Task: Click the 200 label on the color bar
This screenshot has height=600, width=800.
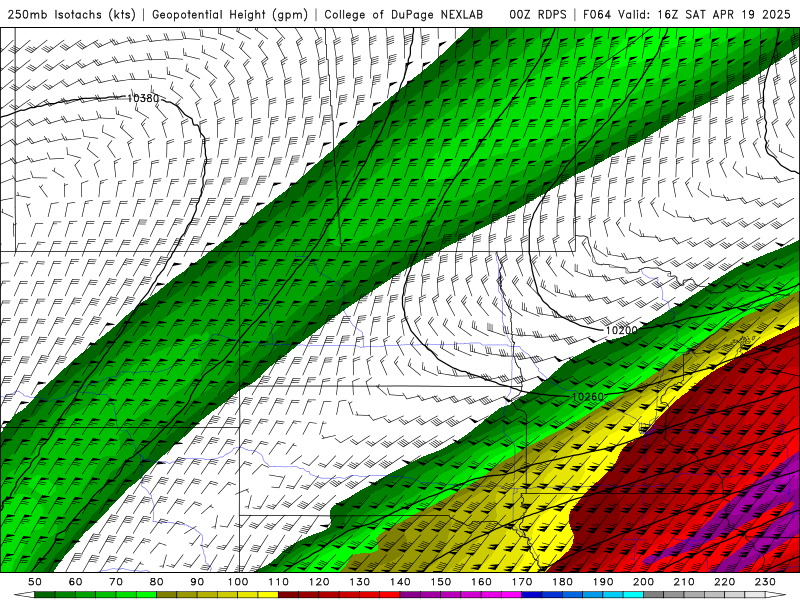Action: point(643,582)
